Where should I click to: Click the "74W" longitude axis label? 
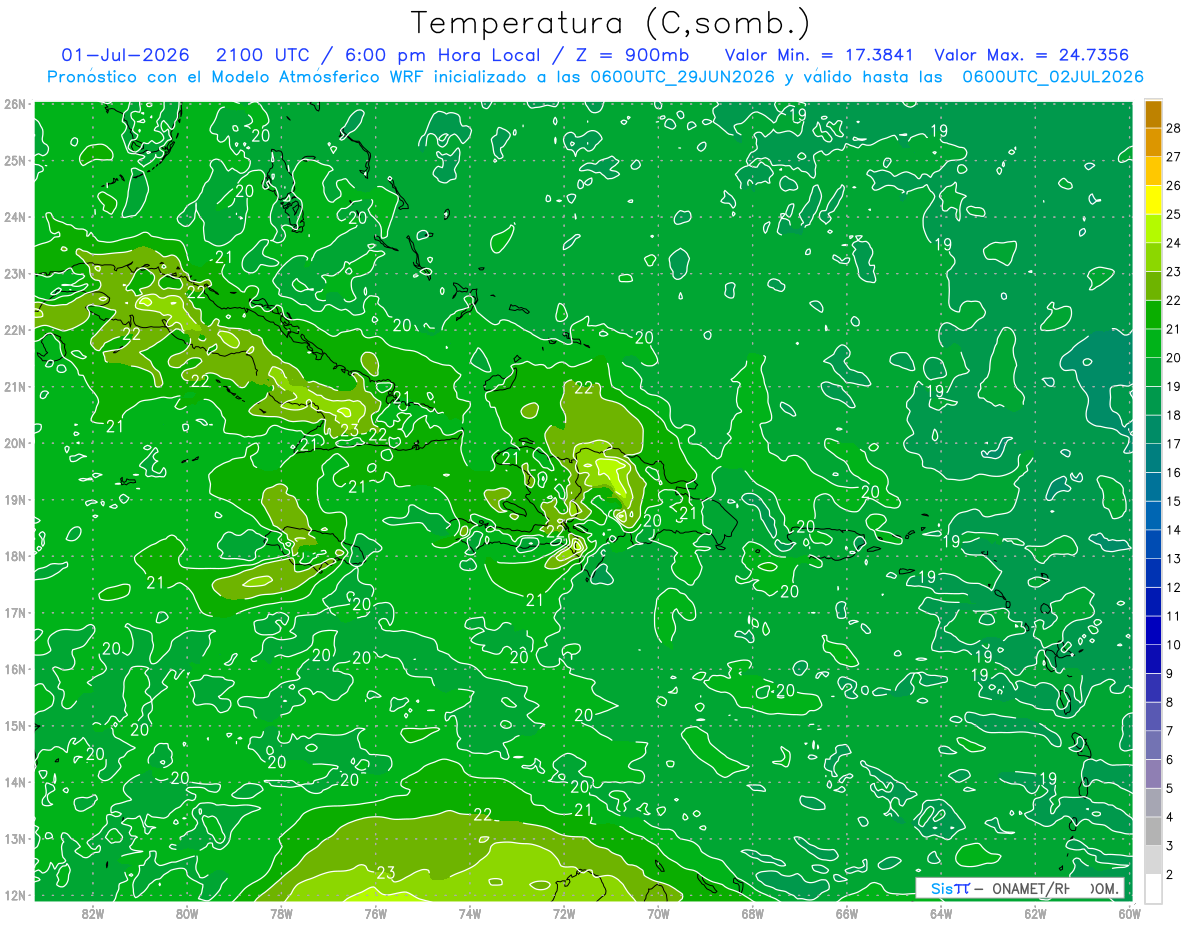click(x=469, y=912)
